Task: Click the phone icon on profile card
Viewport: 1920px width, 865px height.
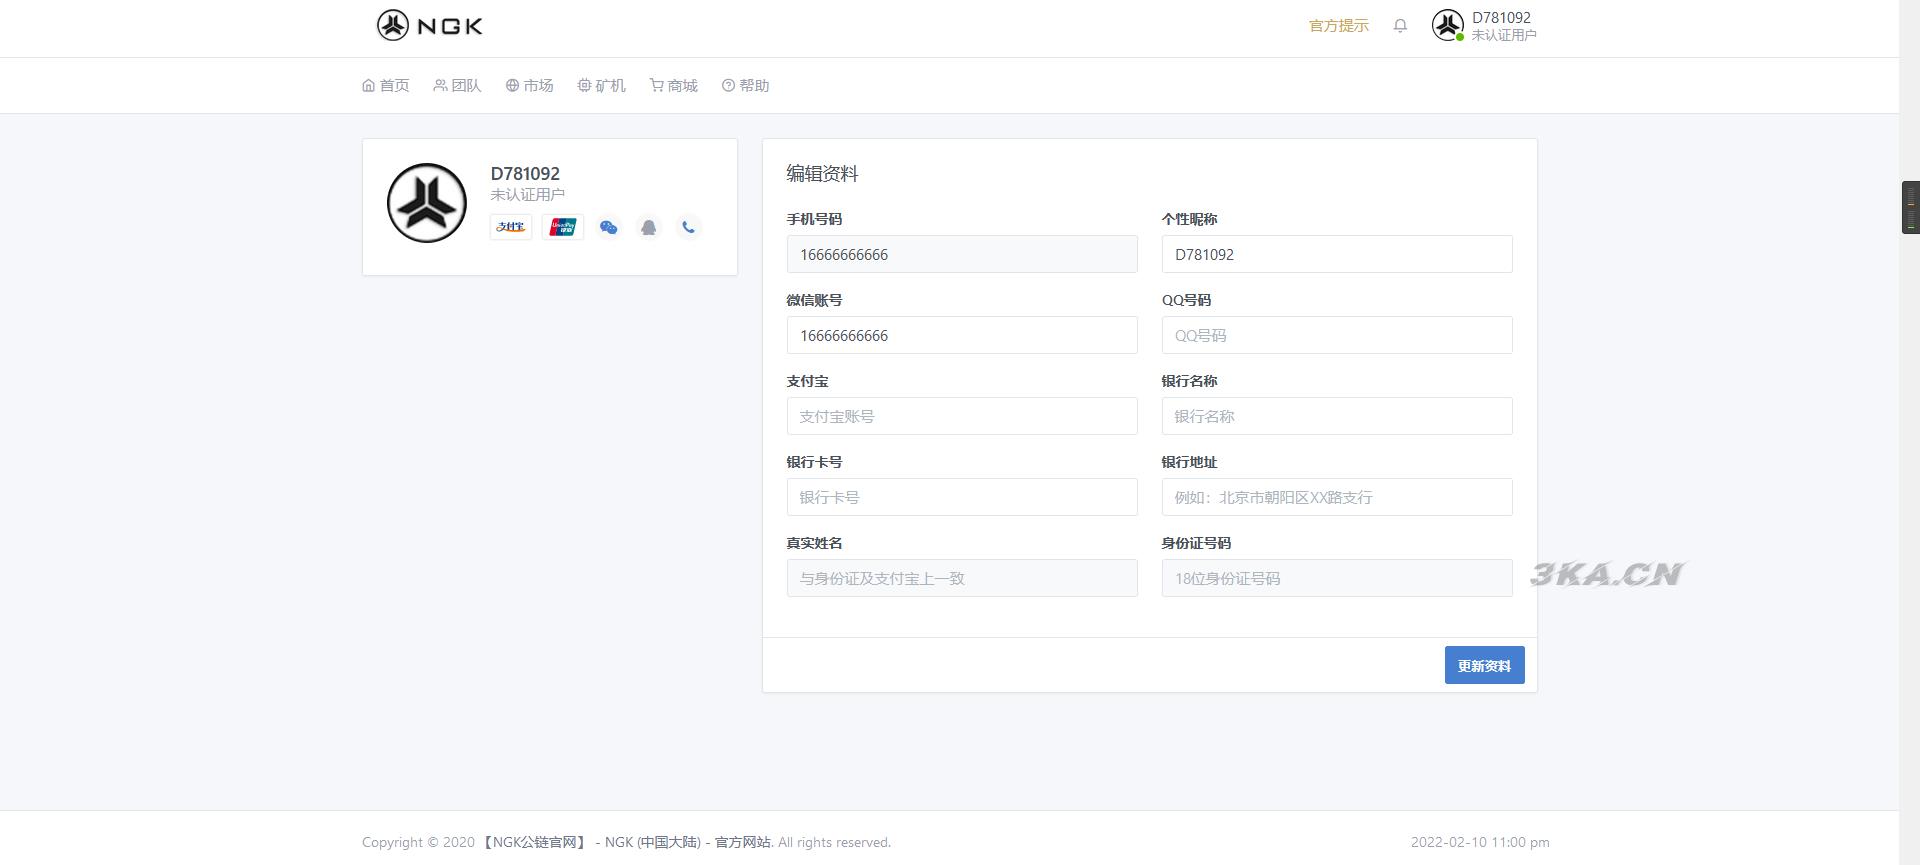Action: (x=688, y=227)
